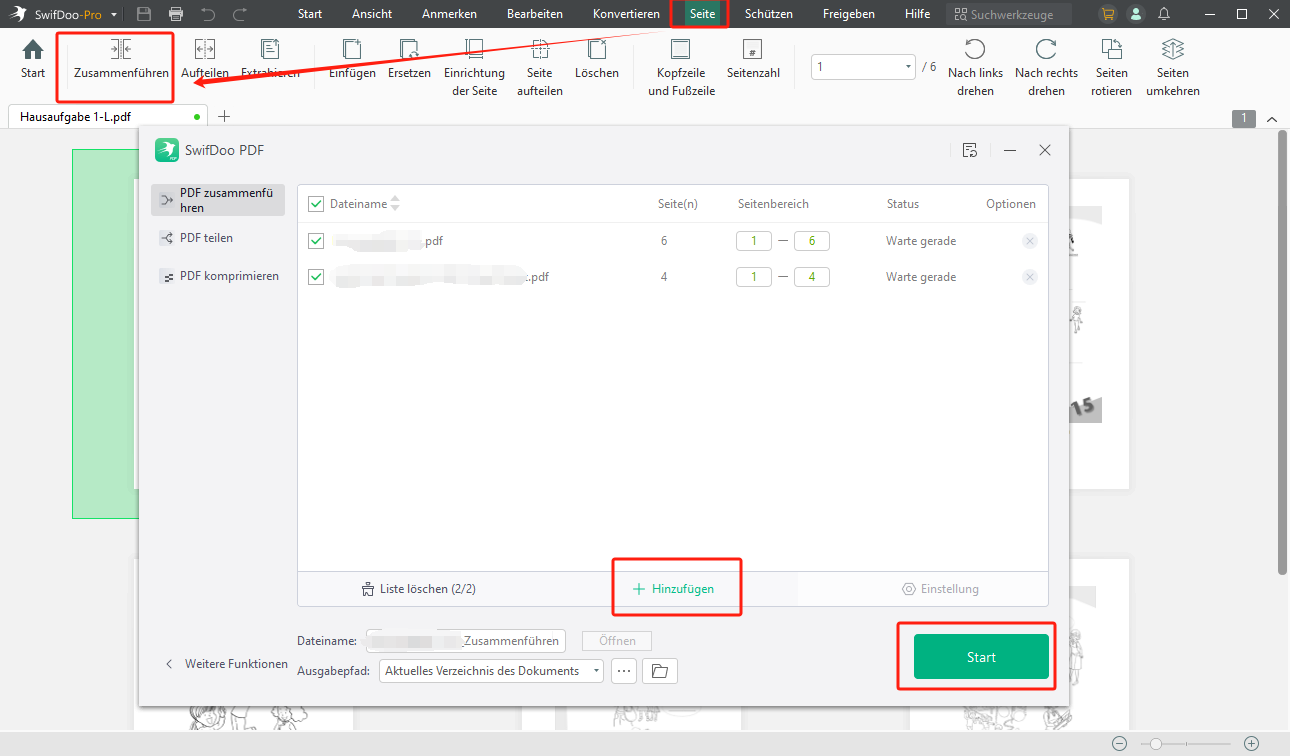The width and height of the screenshot is (1290, 756).
Task: Click the Seite aufteilen tool
Action: (x=540, y=68)
